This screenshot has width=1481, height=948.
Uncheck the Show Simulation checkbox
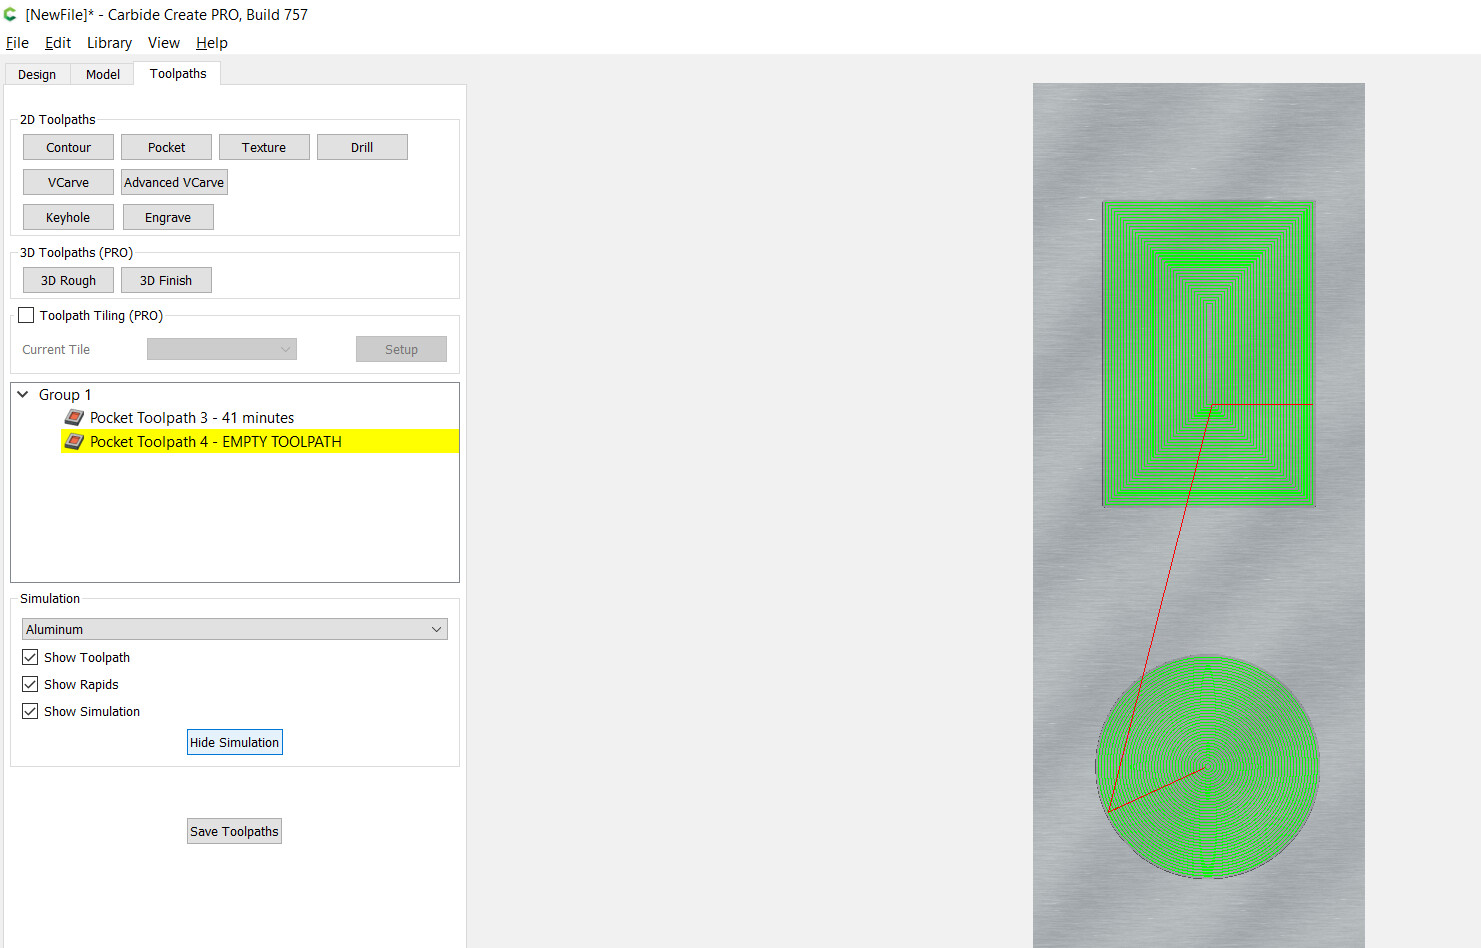[30, 711]
